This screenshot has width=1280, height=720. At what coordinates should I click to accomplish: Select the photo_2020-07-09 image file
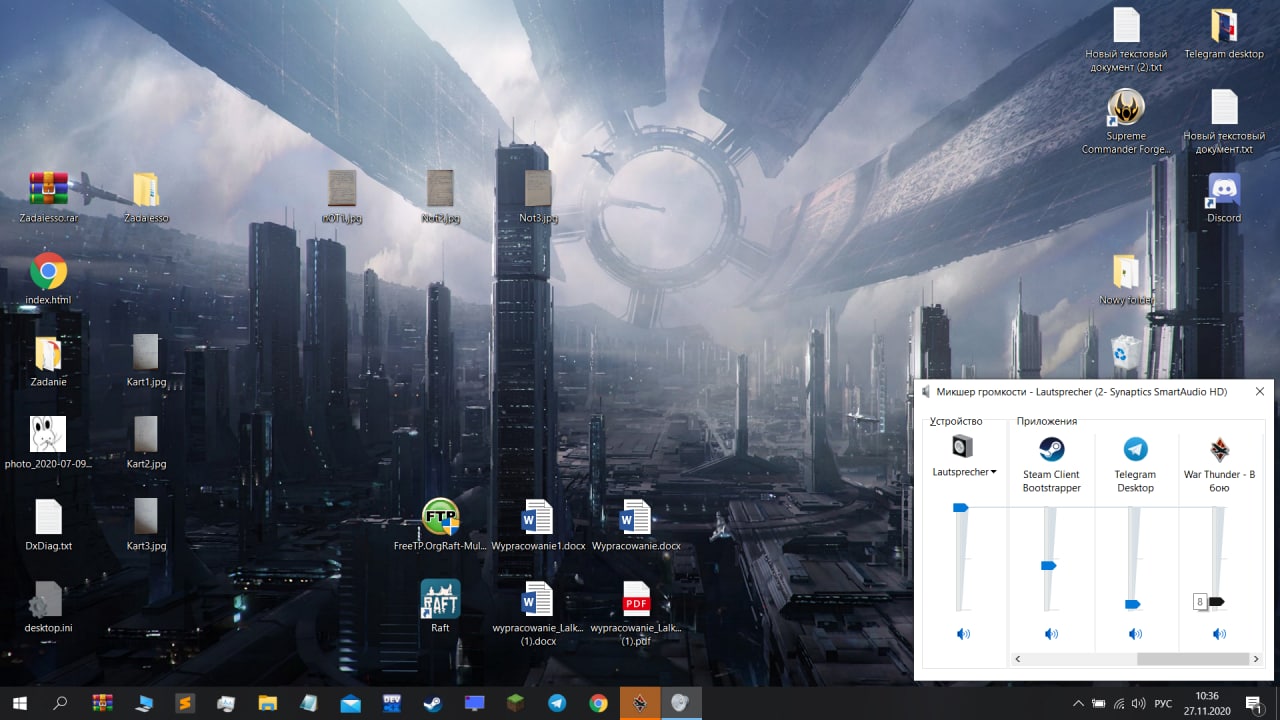click(x=48, y=443)
